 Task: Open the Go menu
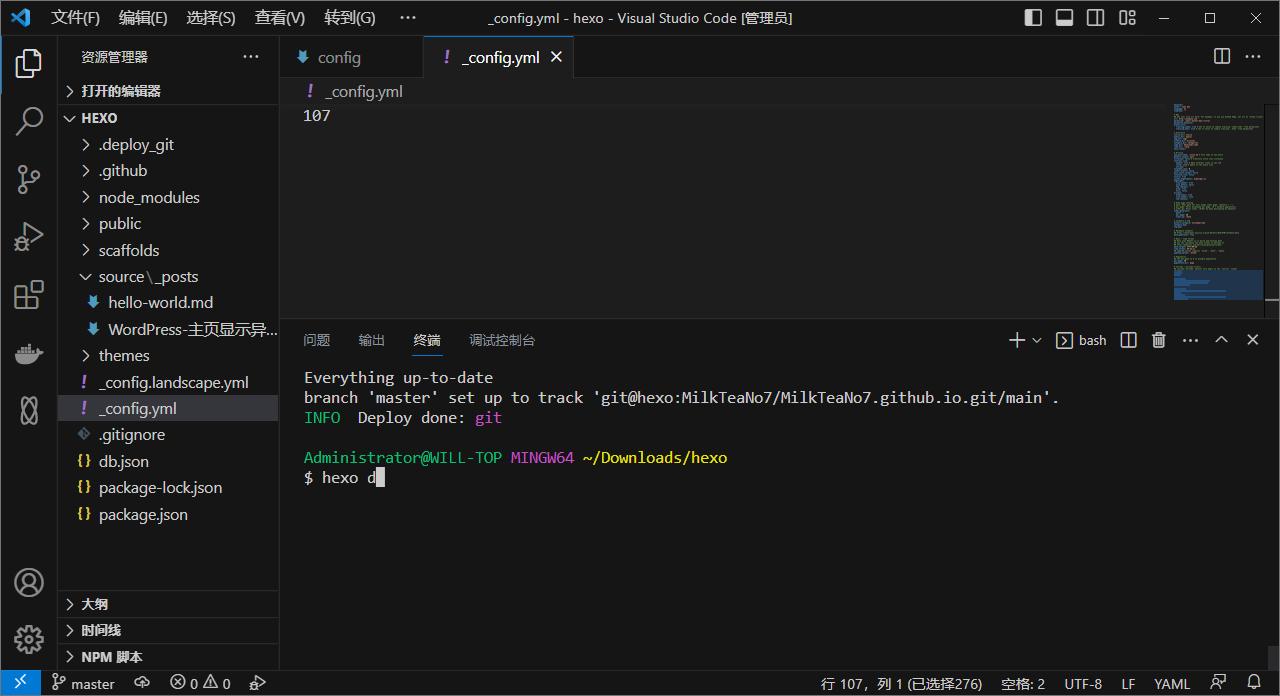tap(350, 18)
